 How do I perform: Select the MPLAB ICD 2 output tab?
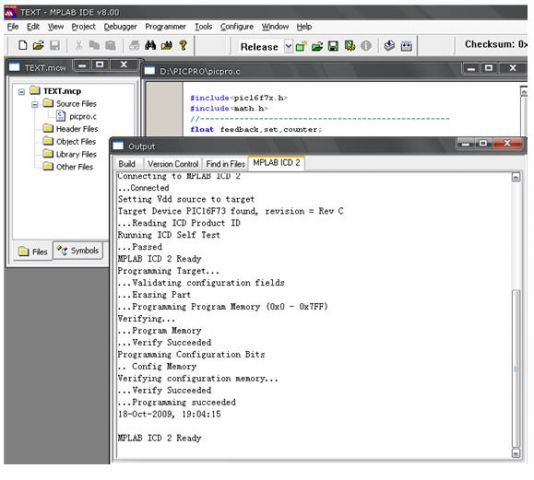click(277, 163)
